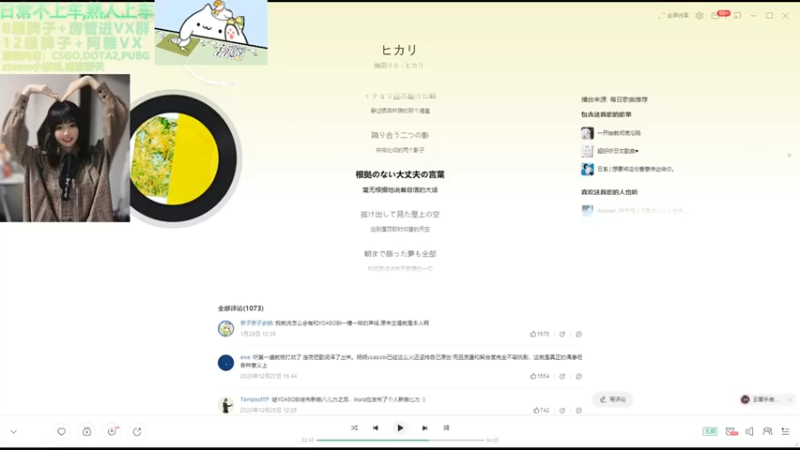Open the 每日歌曲推荐 play source link

[629, 99]
